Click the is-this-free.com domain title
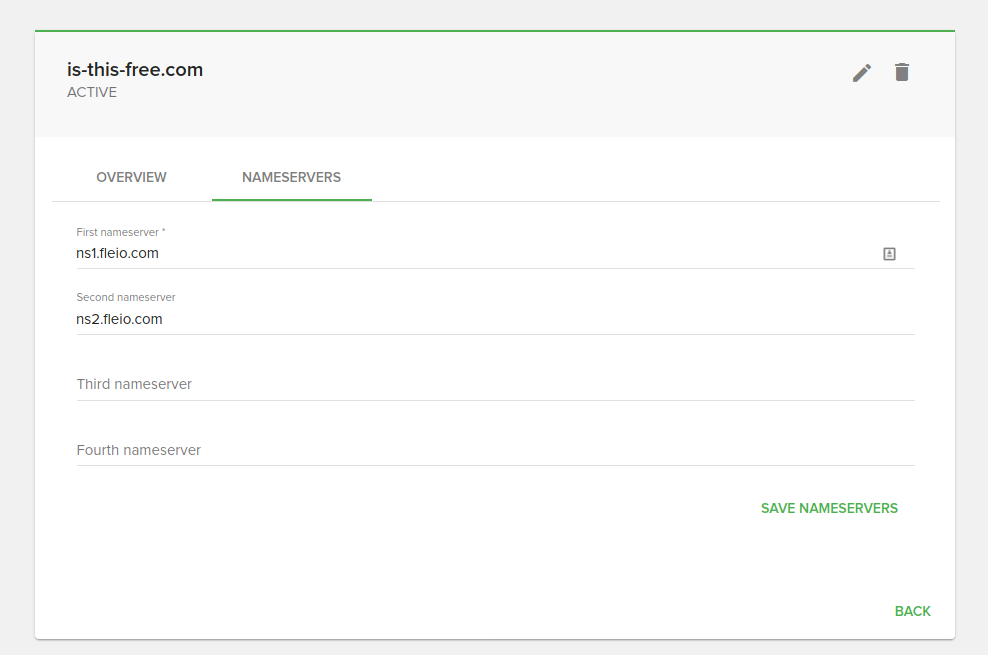 [135, 69]
